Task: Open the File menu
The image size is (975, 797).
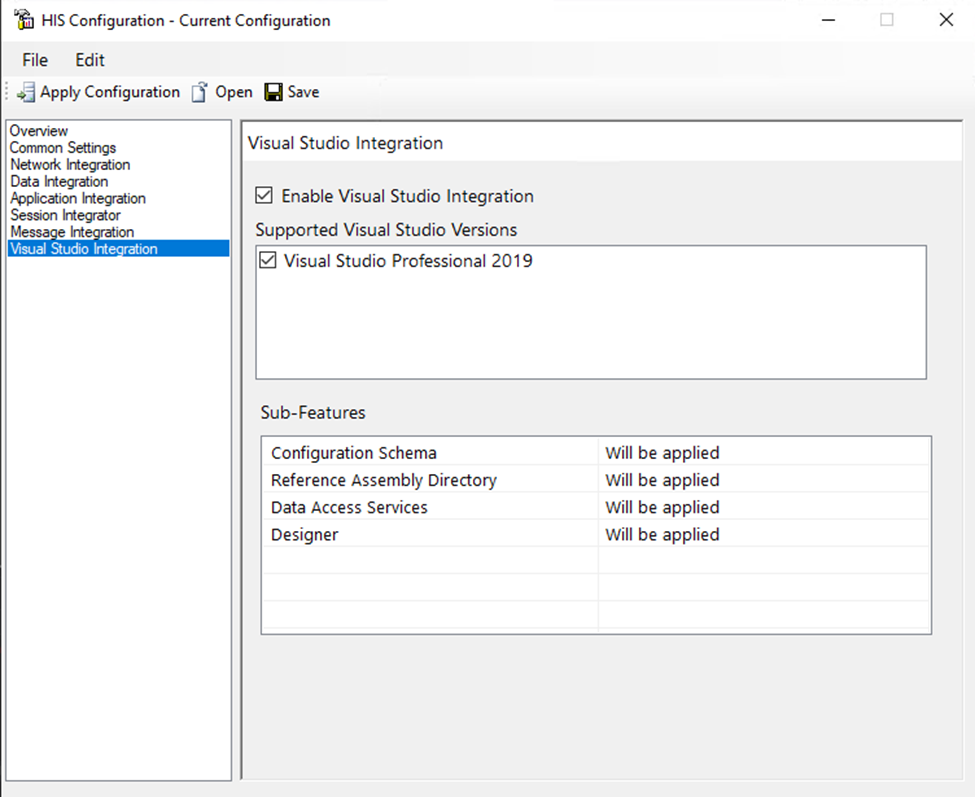Action: click(35, 60)
